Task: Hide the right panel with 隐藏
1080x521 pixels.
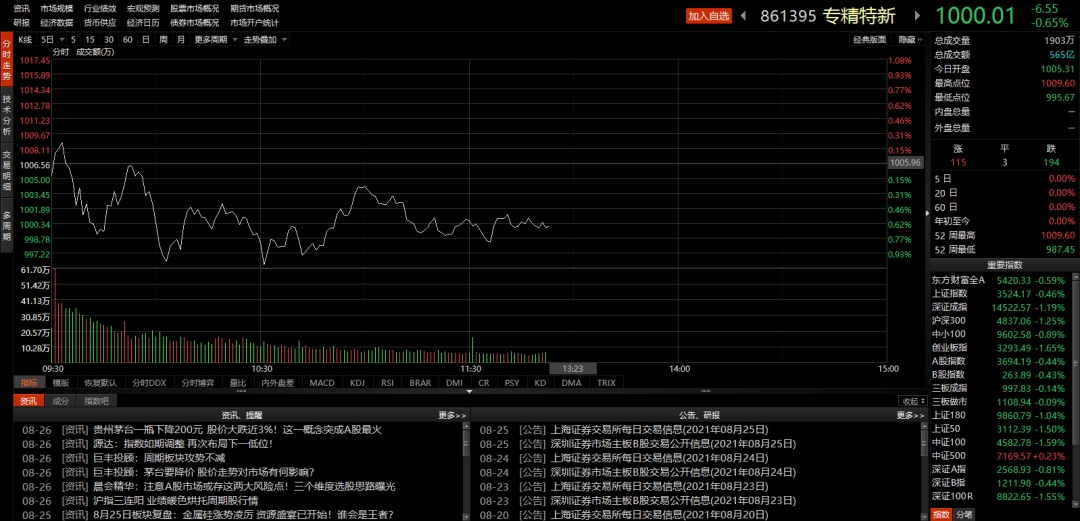Action: pos(911,40)
